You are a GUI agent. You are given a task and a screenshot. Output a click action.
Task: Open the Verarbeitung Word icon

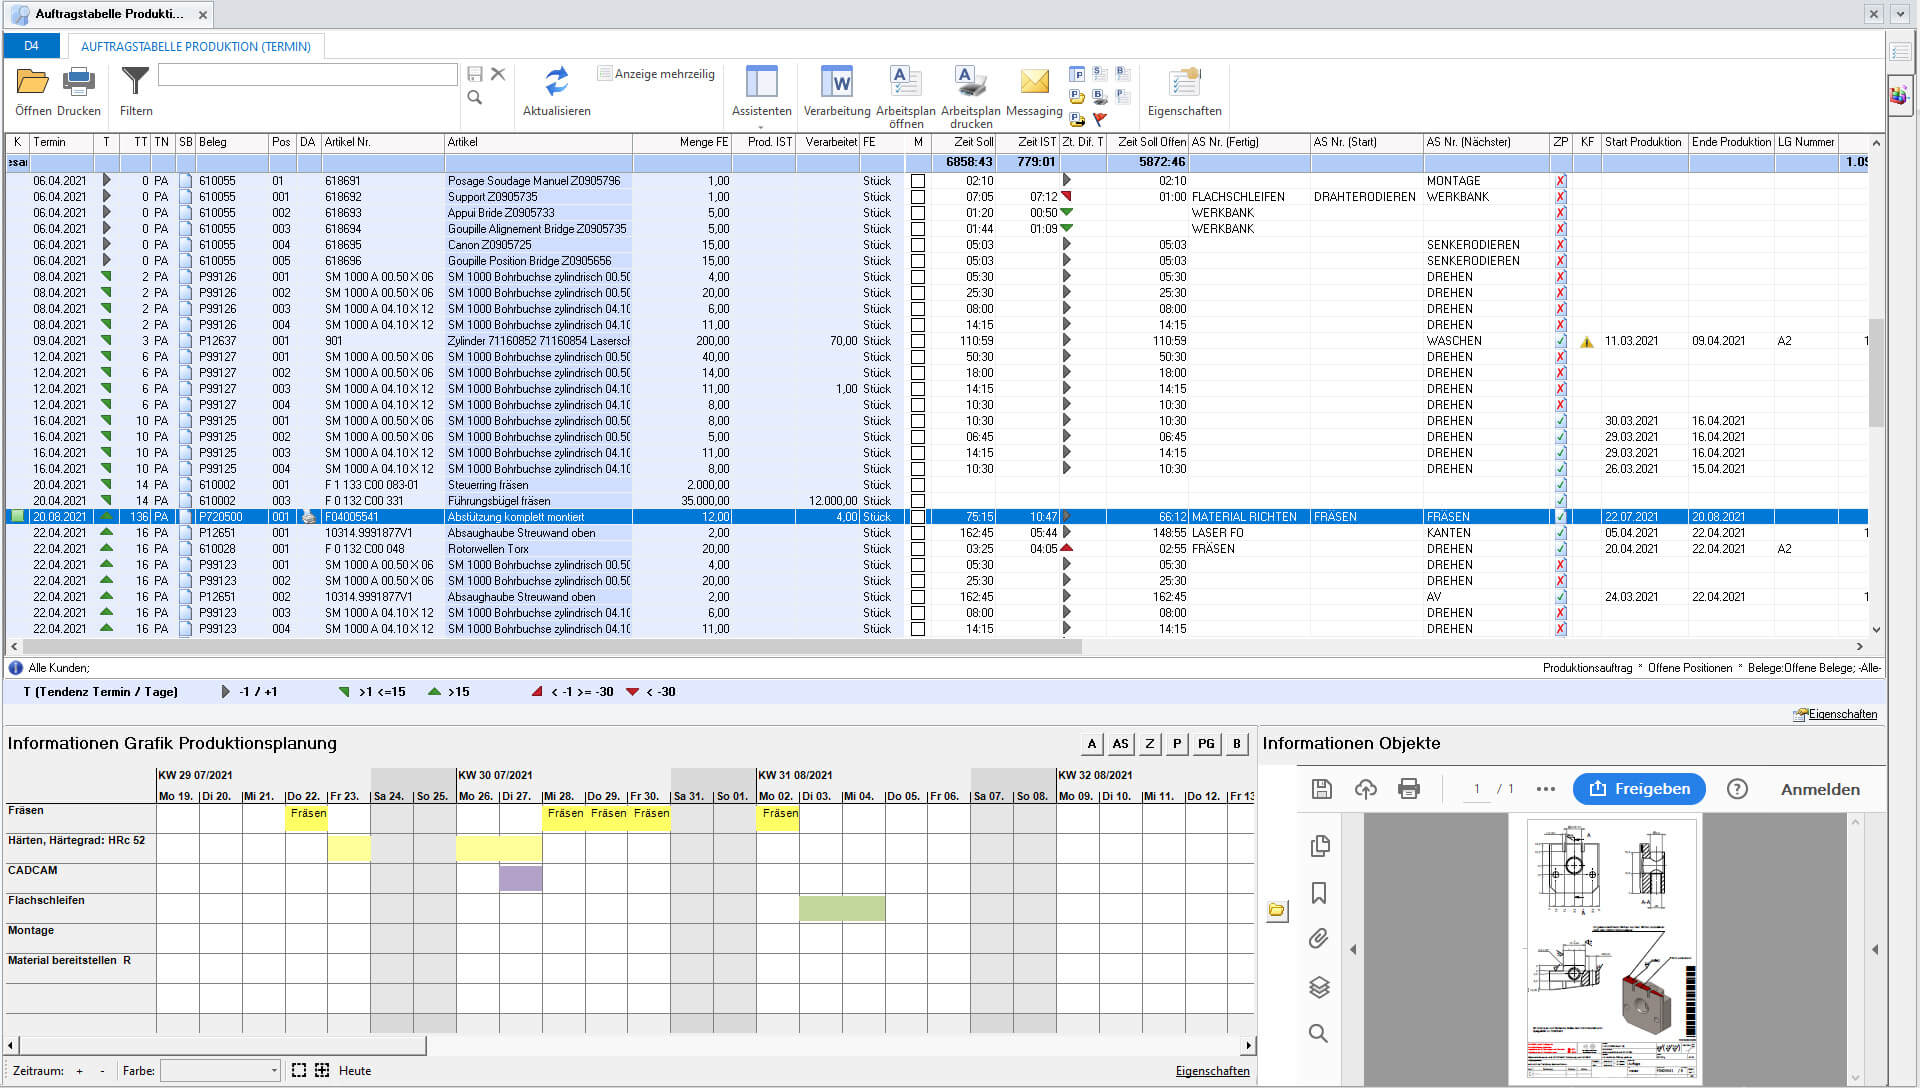(836, 81)
